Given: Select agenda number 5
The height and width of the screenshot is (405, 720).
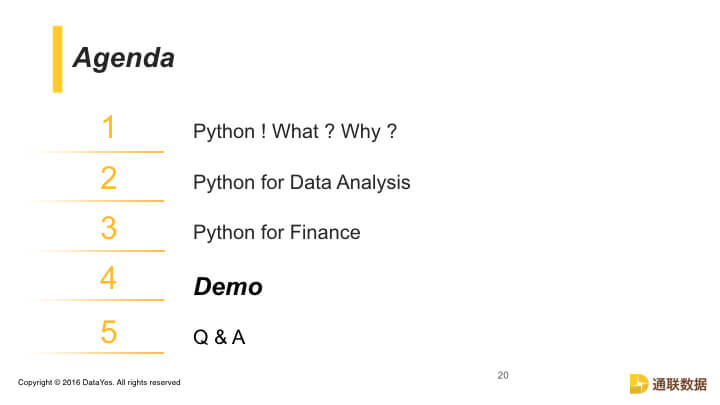Looking at the screenshot, I should 109,332.
